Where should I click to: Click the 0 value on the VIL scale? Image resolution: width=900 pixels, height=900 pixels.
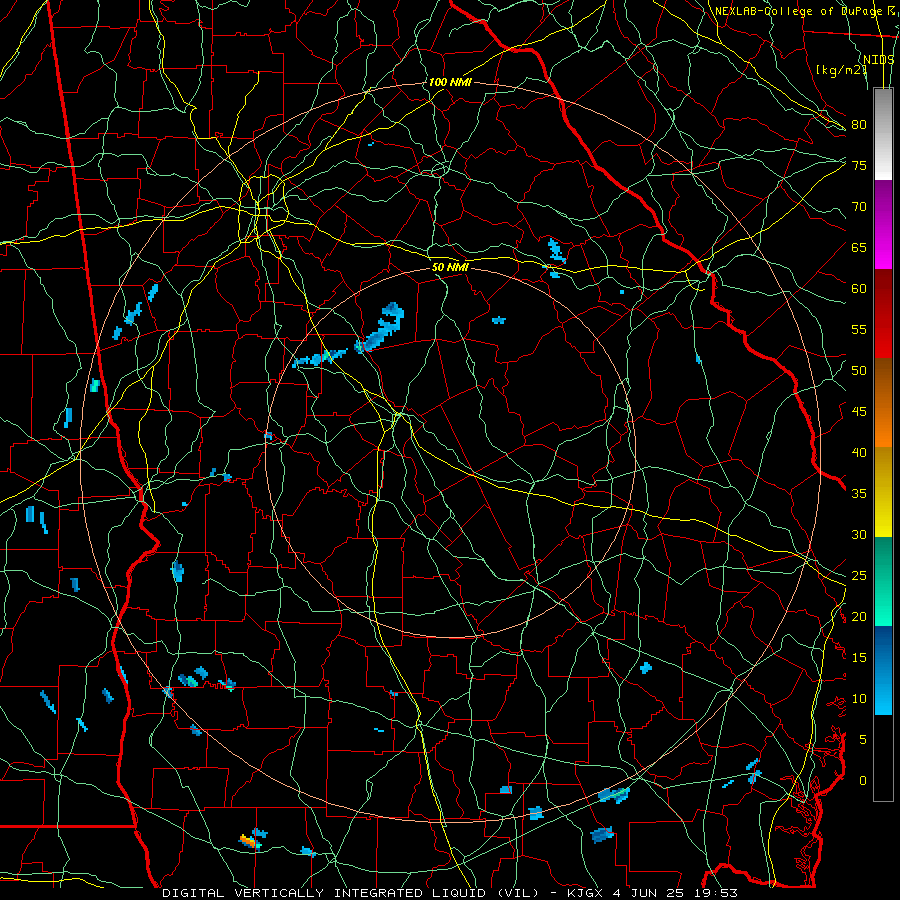[863, 781]
